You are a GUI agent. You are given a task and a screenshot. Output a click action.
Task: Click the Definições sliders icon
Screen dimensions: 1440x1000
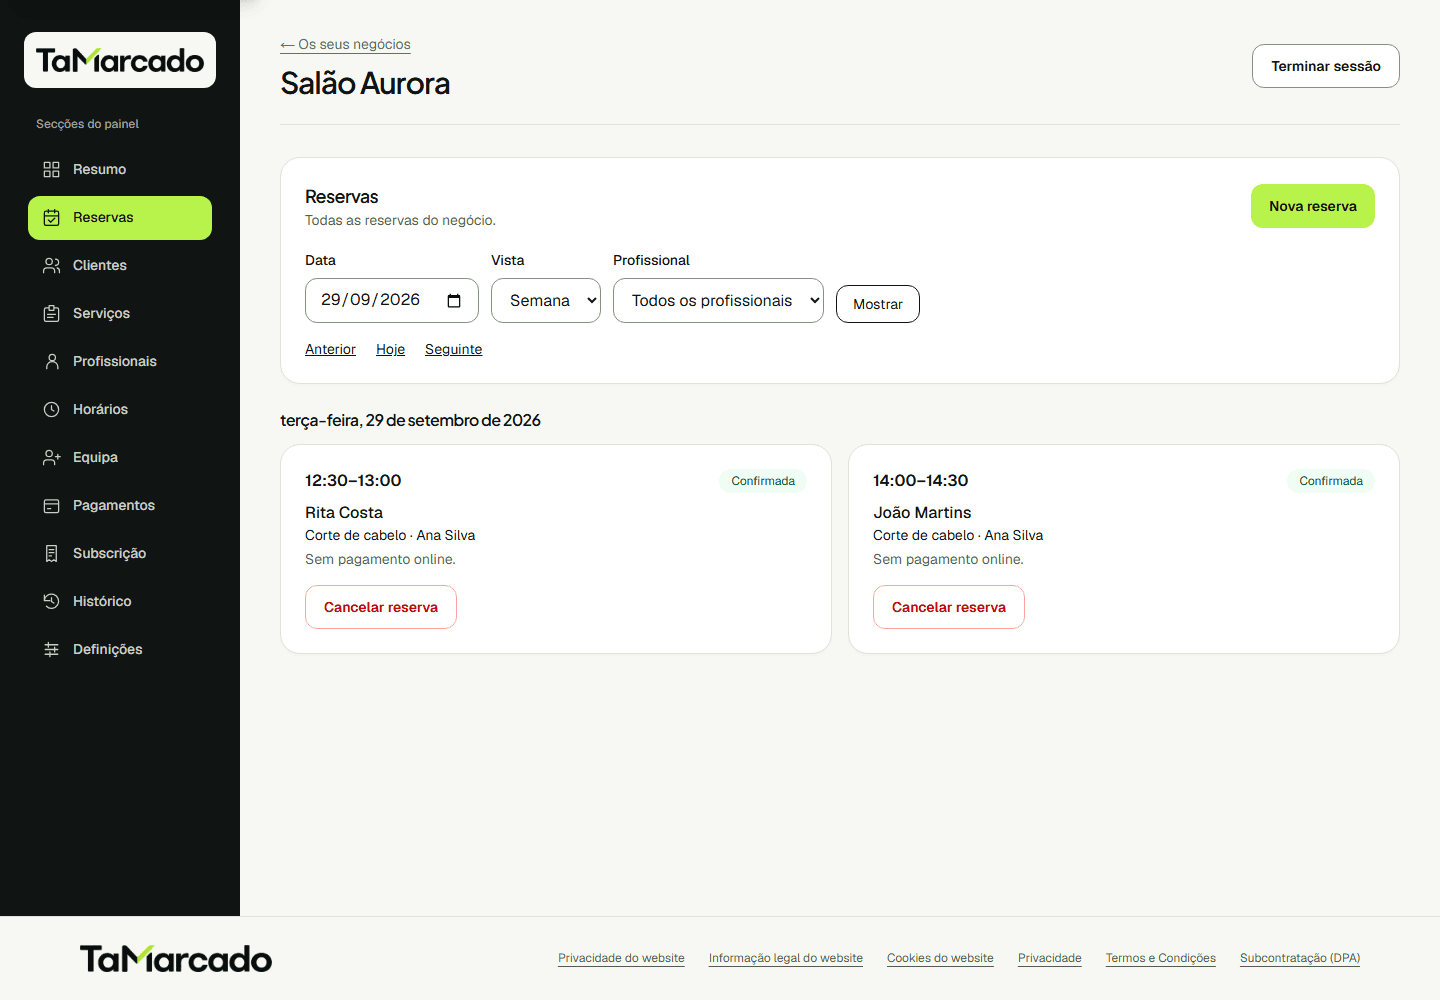pyautogui.click(x=52, y=649)
